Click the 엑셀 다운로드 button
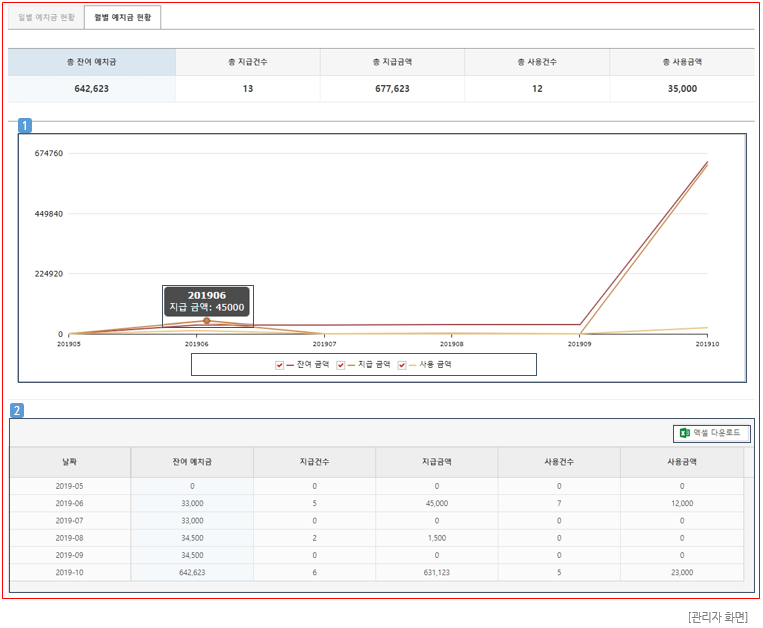Screen dimensions: 763x628 [x=711, y=433]
